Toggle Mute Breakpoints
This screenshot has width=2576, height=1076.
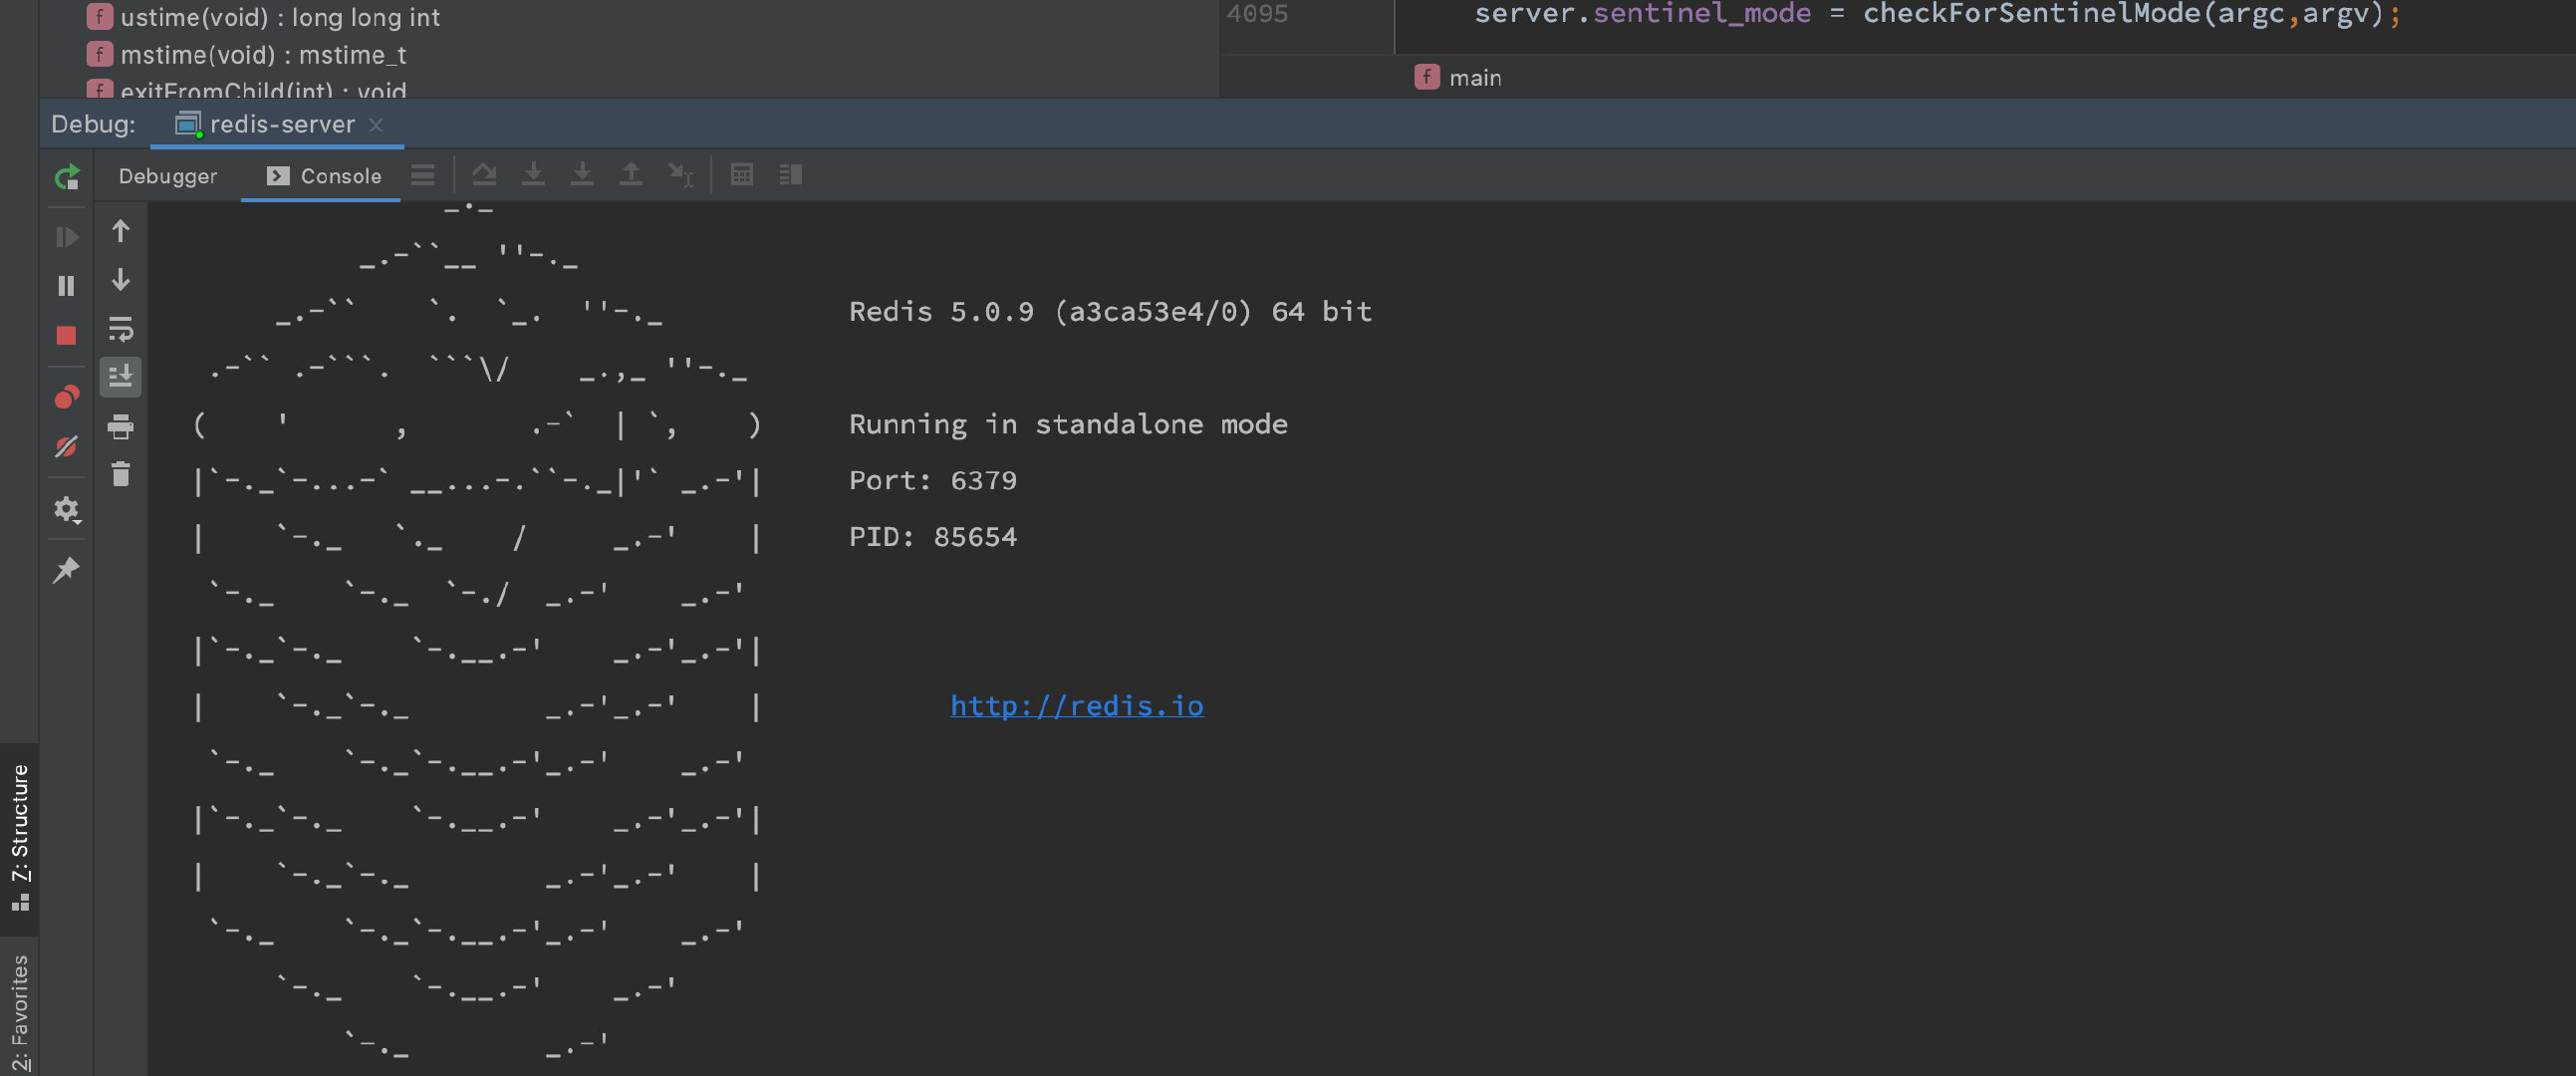(x=66, y=446)
